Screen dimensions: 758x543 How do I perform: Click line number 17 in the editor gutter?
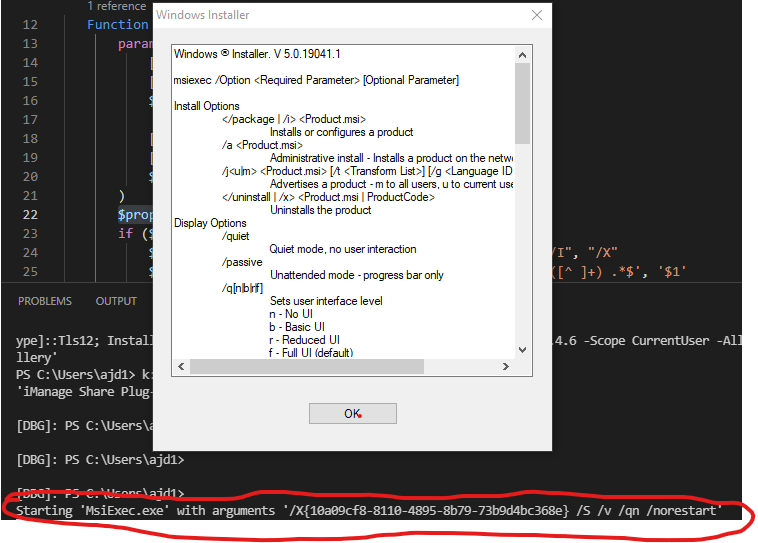[30, 119]
